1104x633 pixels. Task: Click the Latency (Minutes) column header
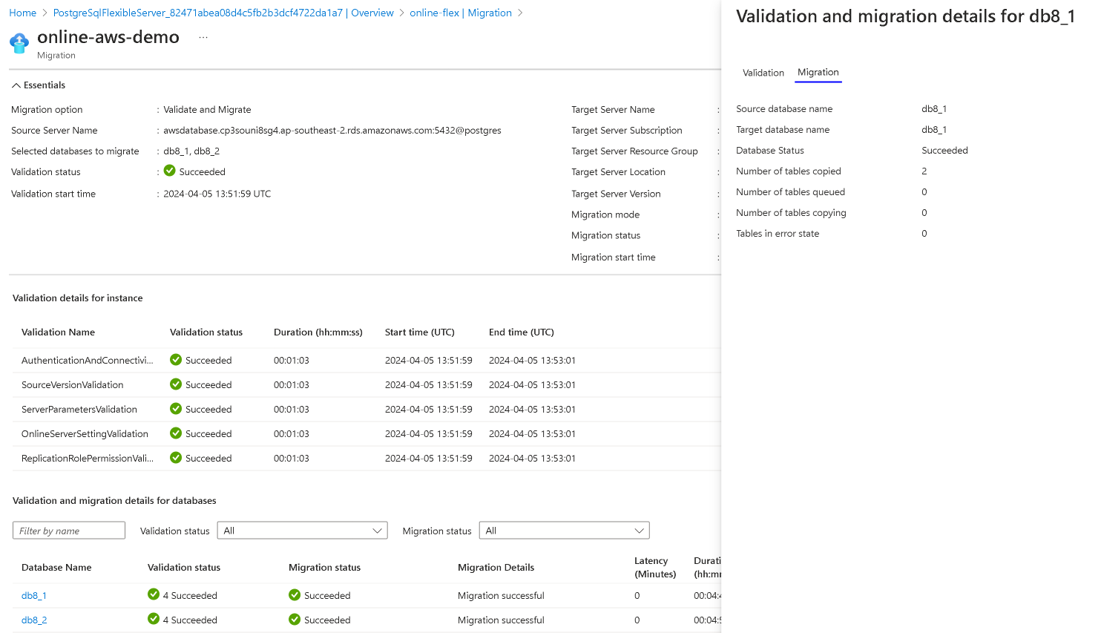coord(655,568)
